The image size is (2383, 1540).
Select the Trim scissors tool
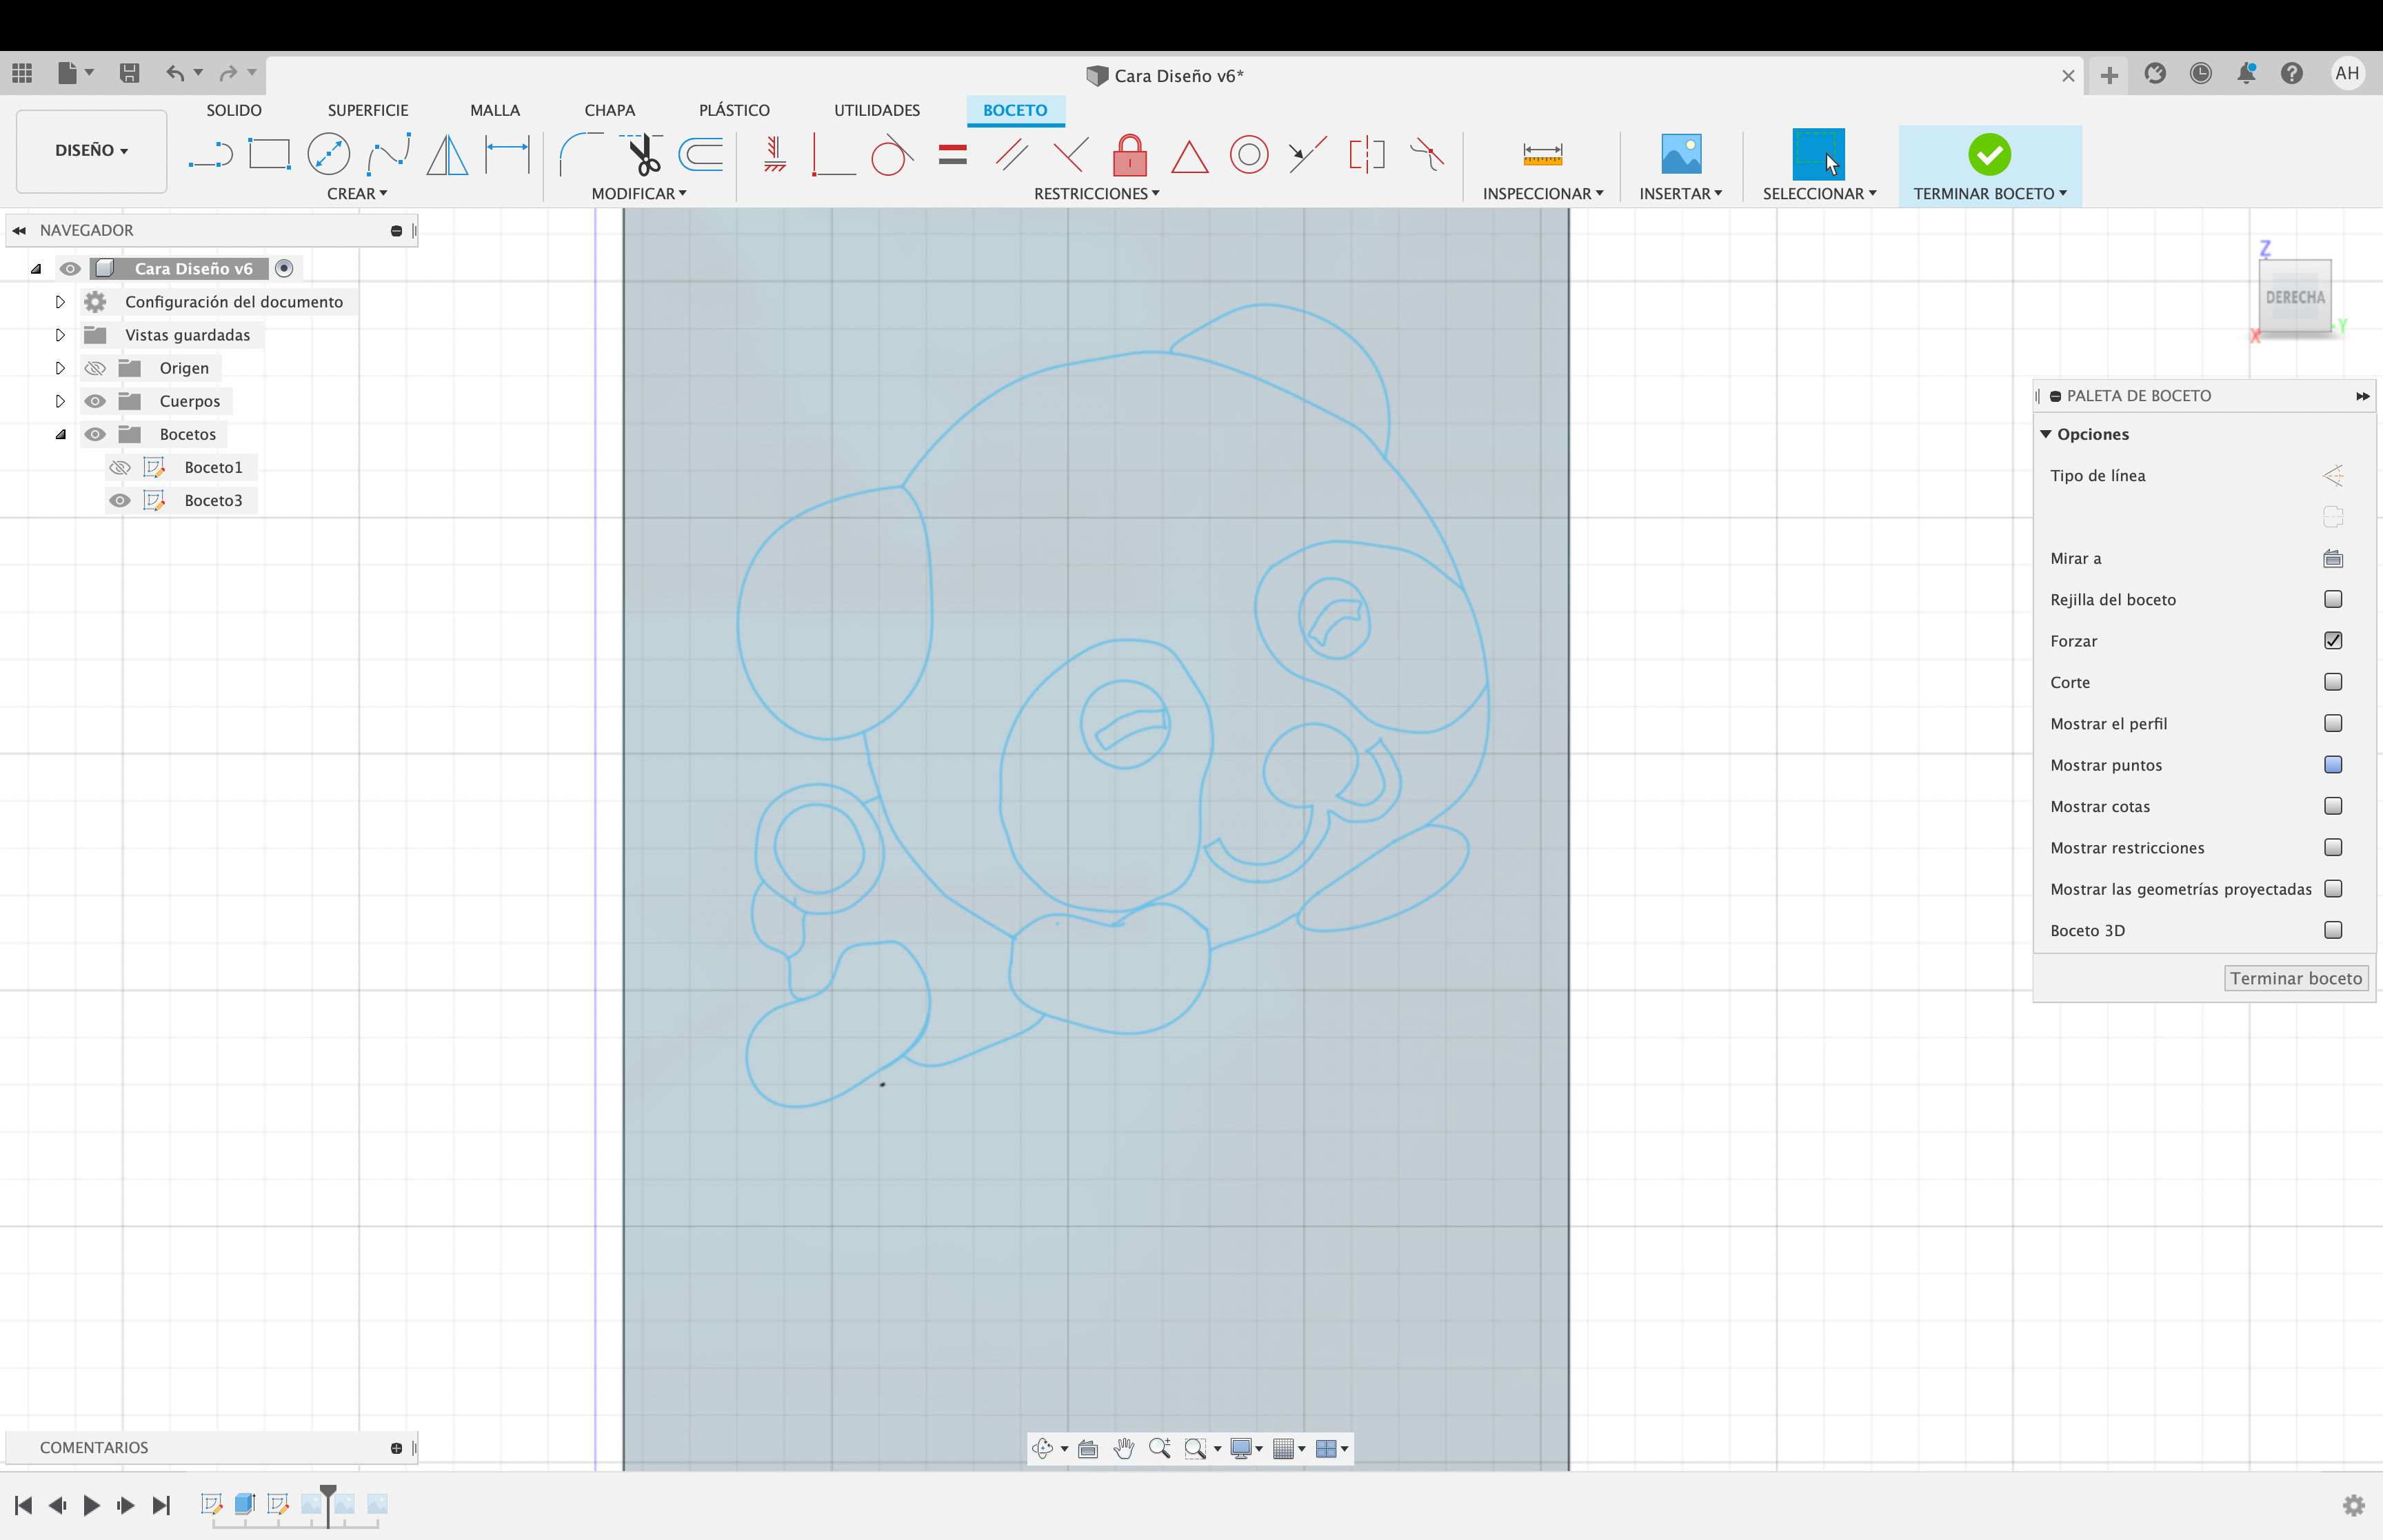642,154
